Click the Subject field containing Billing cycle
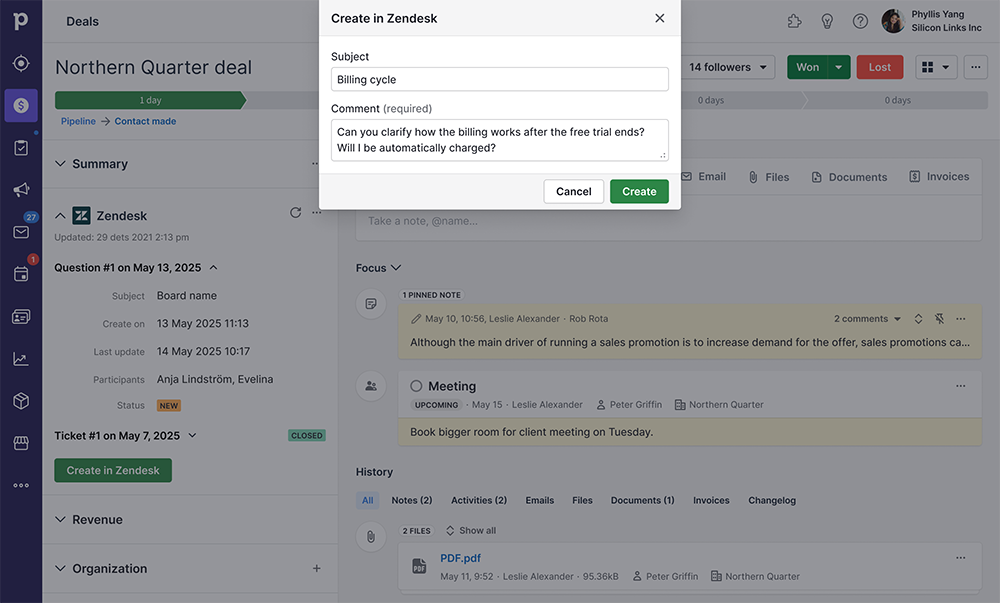This screenshot has height=603, width=1000. [500, 79]
